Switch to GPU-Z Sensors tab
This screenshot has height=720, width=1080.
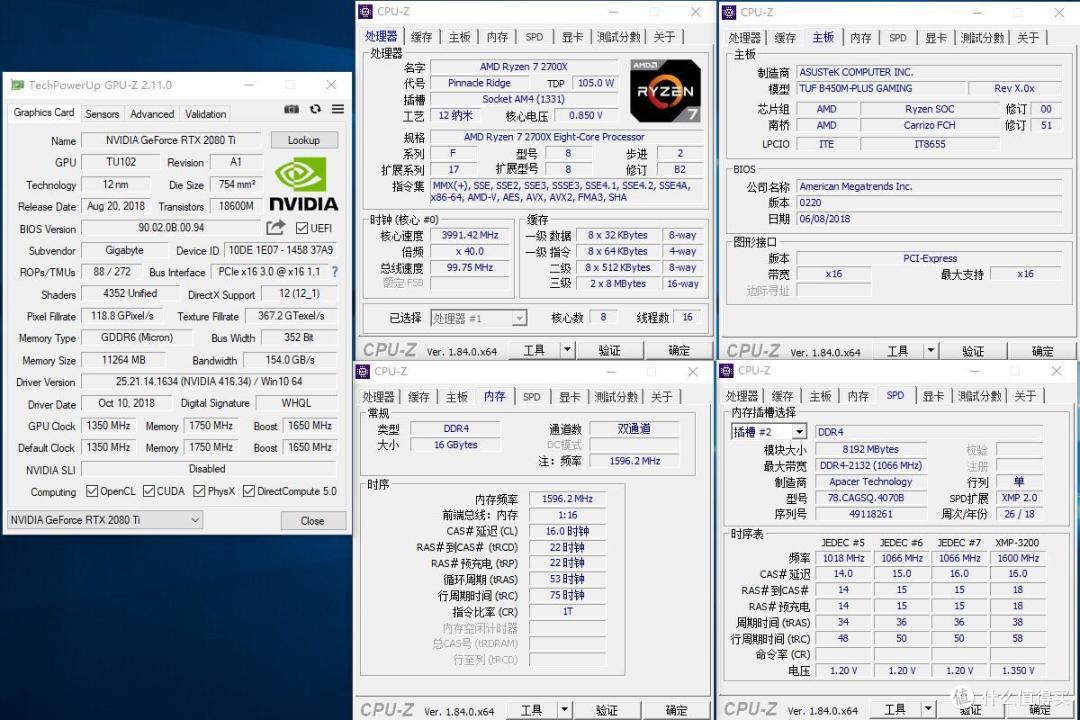pos(102,114)
